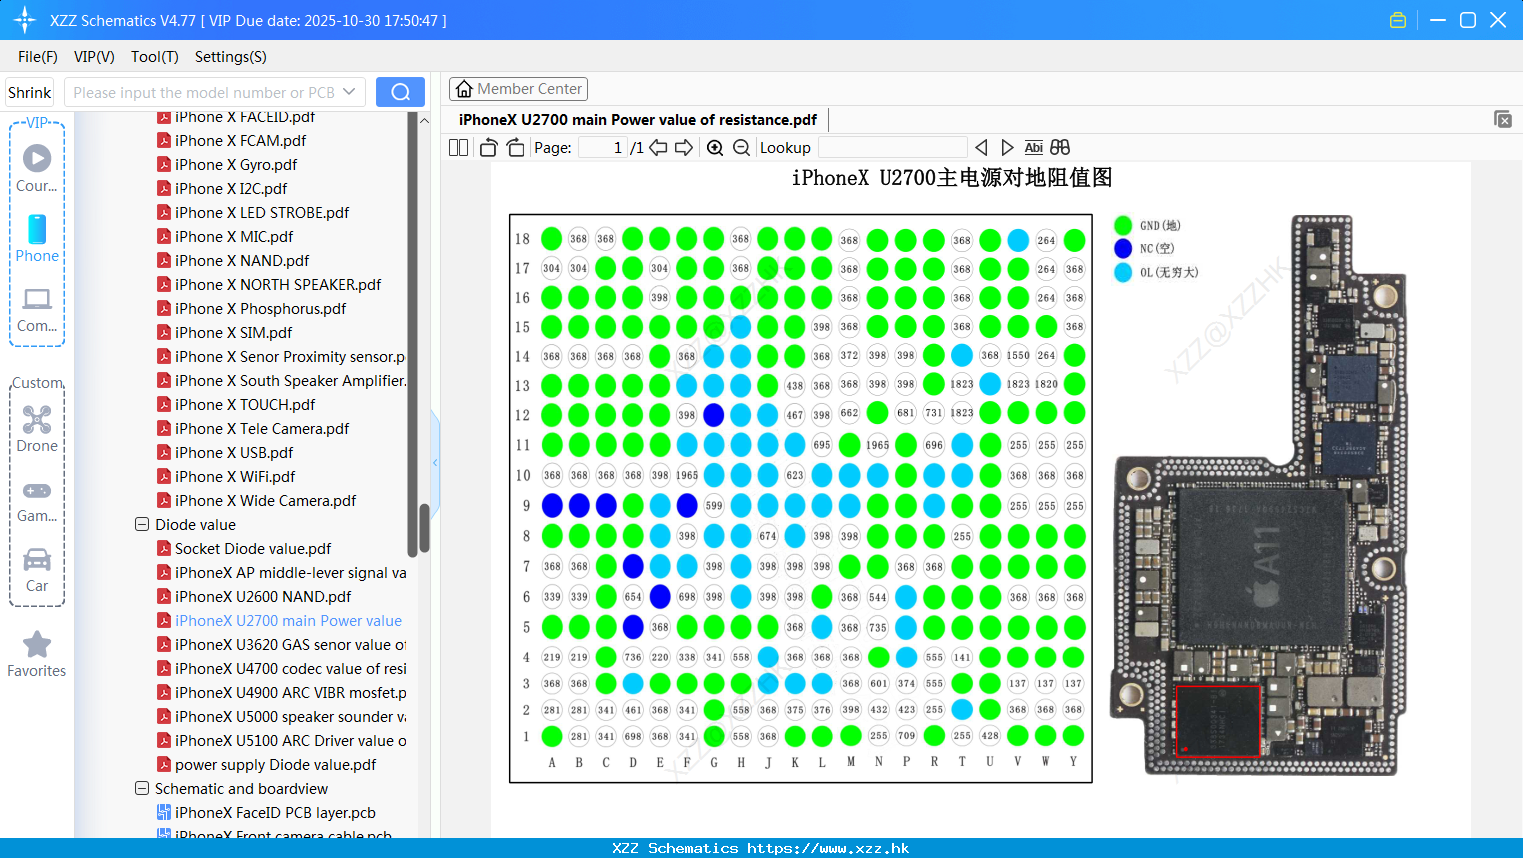Screen dimensions: 1523x858
Task: Click the Shrink button
Action: [29, 92]
